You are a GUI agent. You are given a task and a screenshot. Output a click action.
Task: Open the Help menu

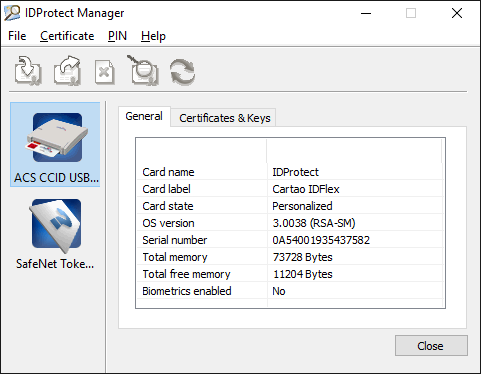click(153, 36)
